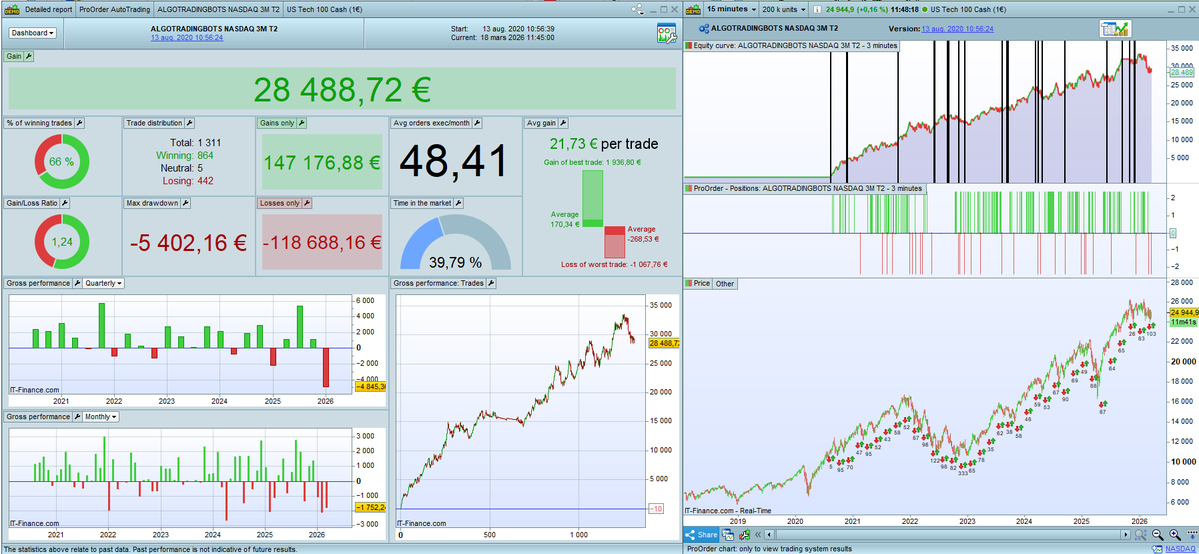This screenshot has width=1199, height=554.
Task: Click the vertical zoom magnifier icon
Action: coord(1140,535)
